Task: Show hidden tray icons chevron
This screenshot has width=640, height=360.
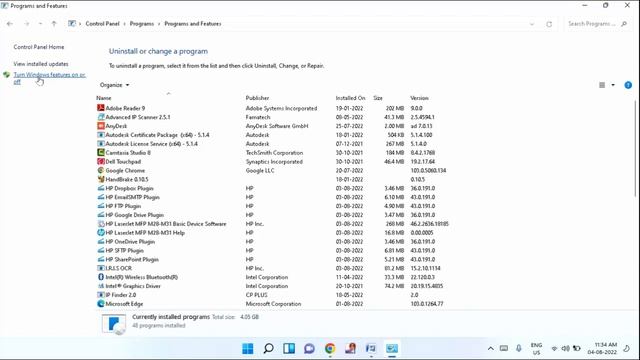Action: [491, 349]
